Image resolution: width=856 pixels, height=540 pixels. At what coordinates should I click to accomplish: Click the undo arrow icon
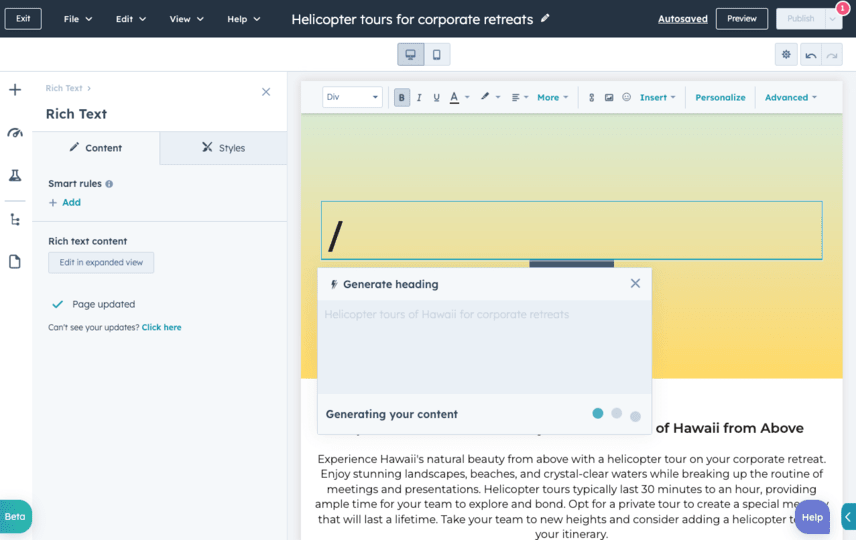[x=810, y=55]
